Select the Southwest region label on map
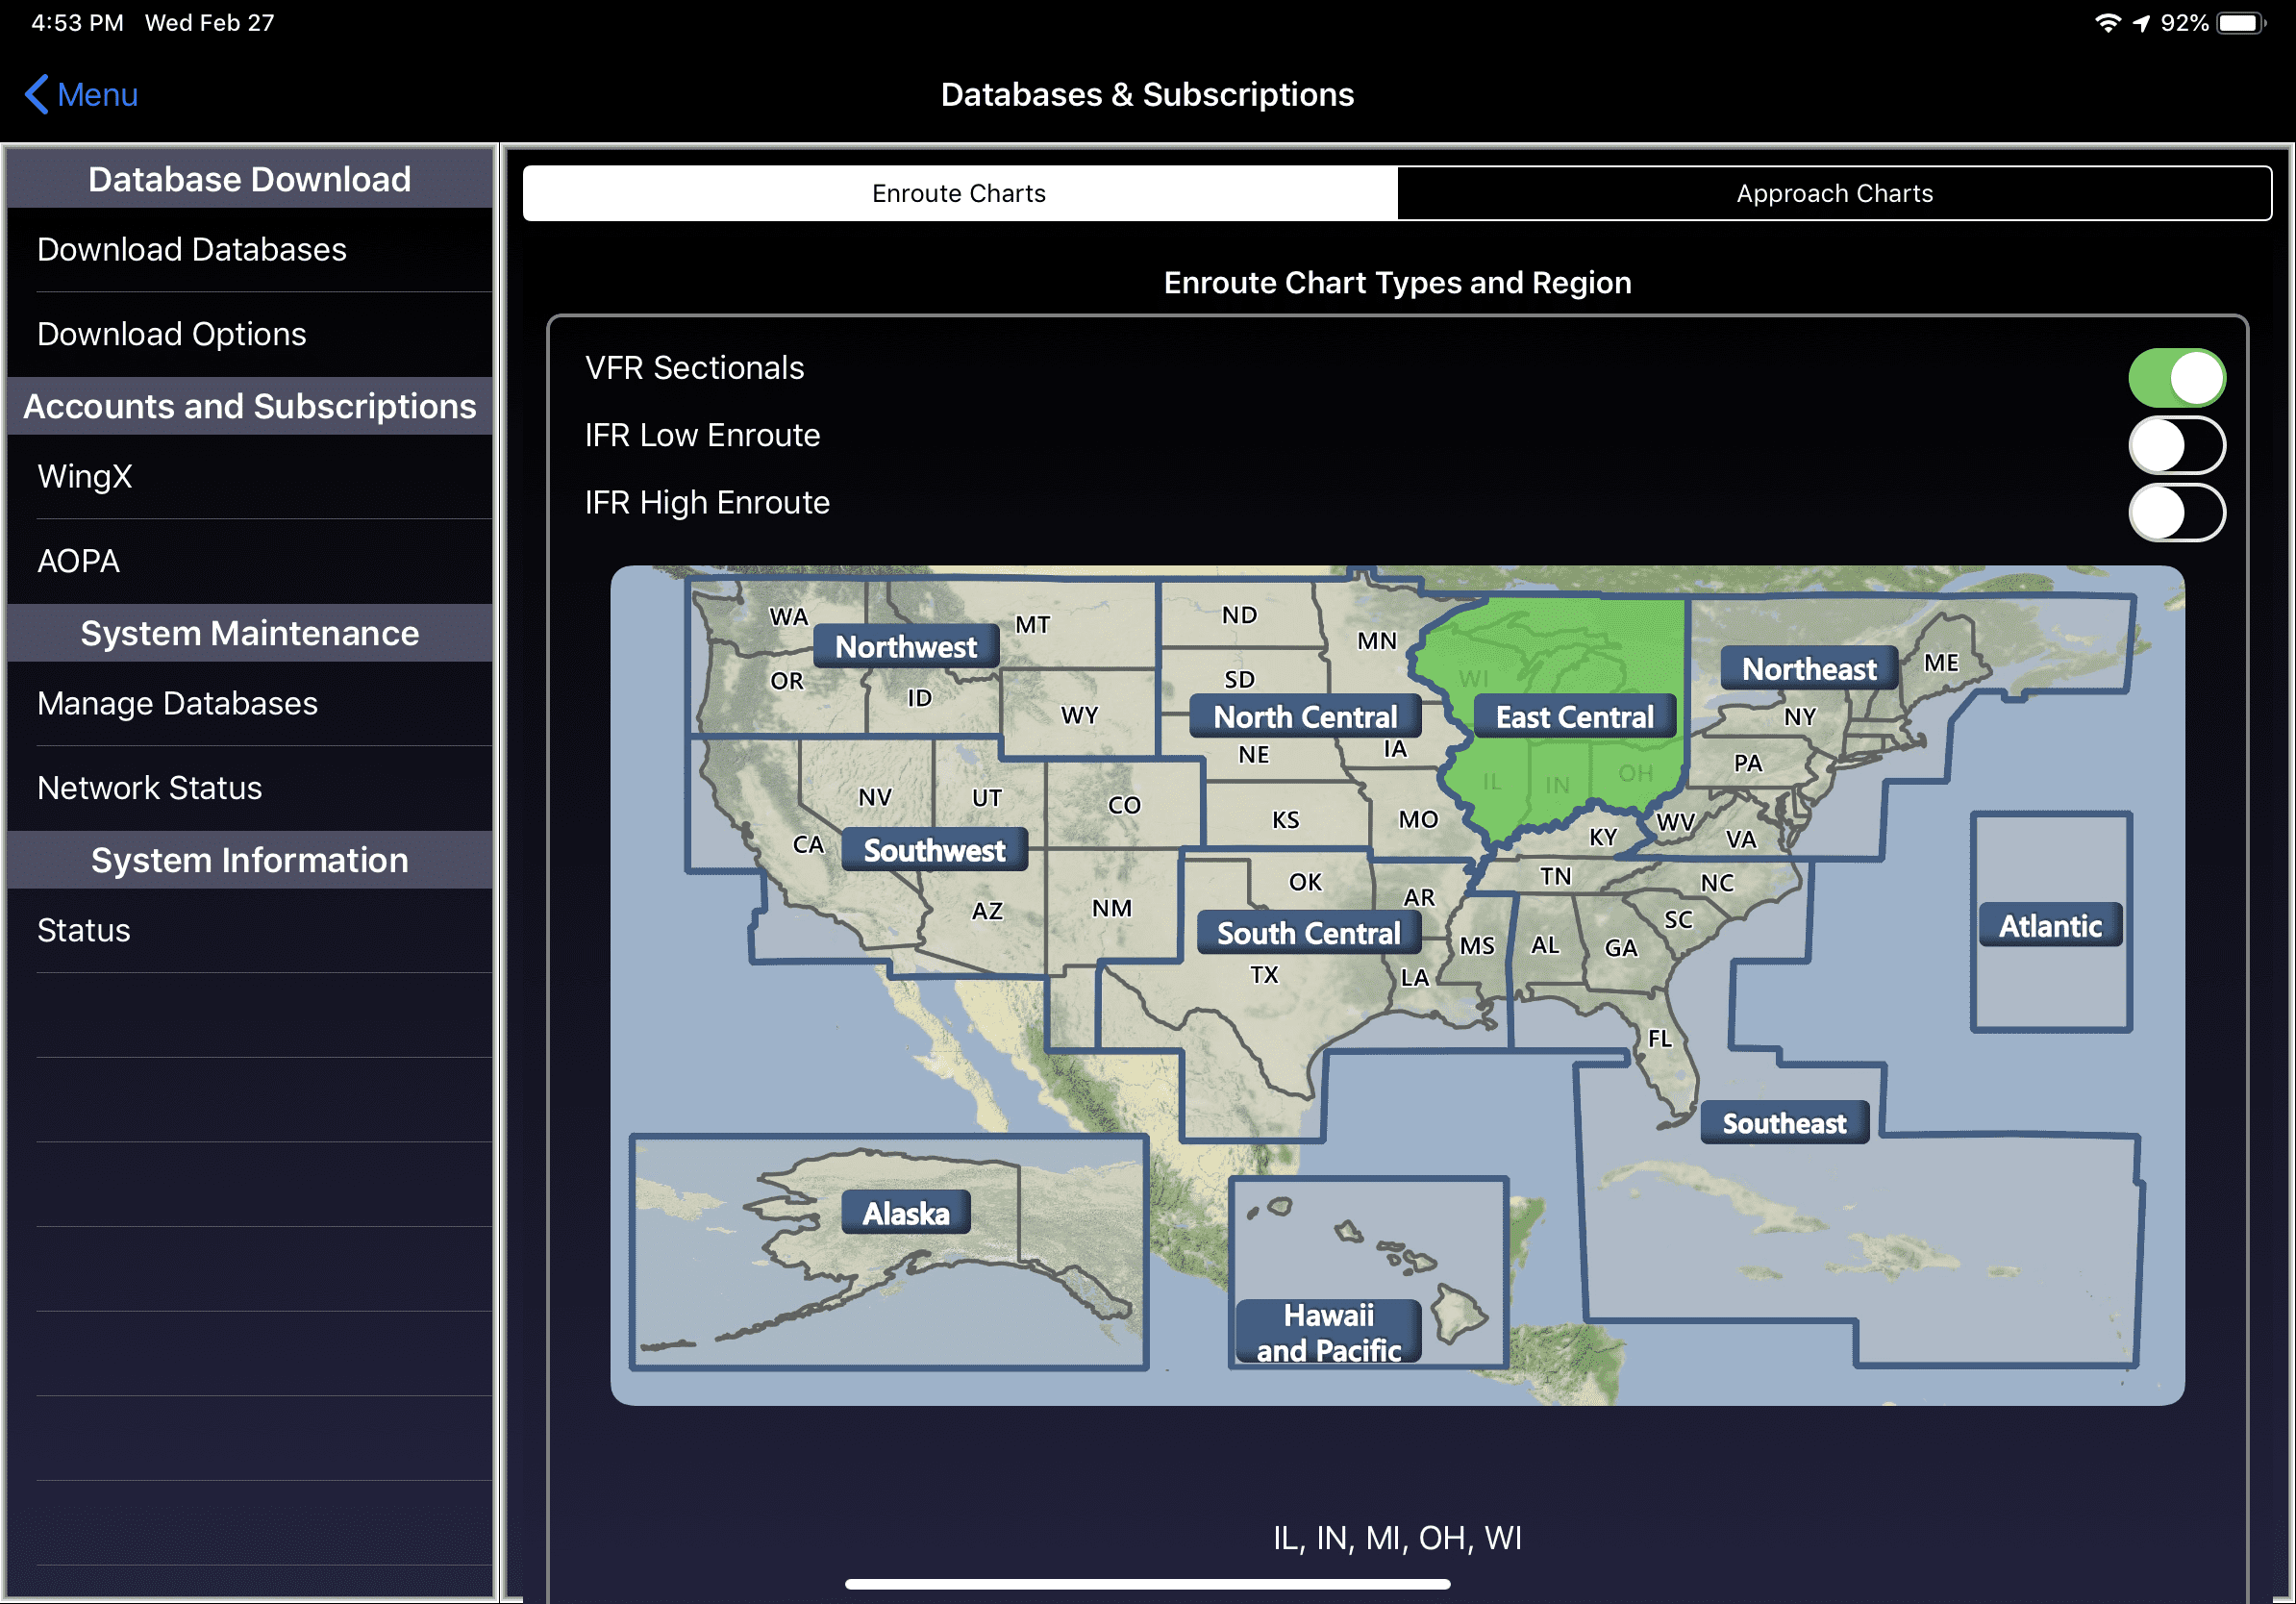 click(x=933, y=850)
